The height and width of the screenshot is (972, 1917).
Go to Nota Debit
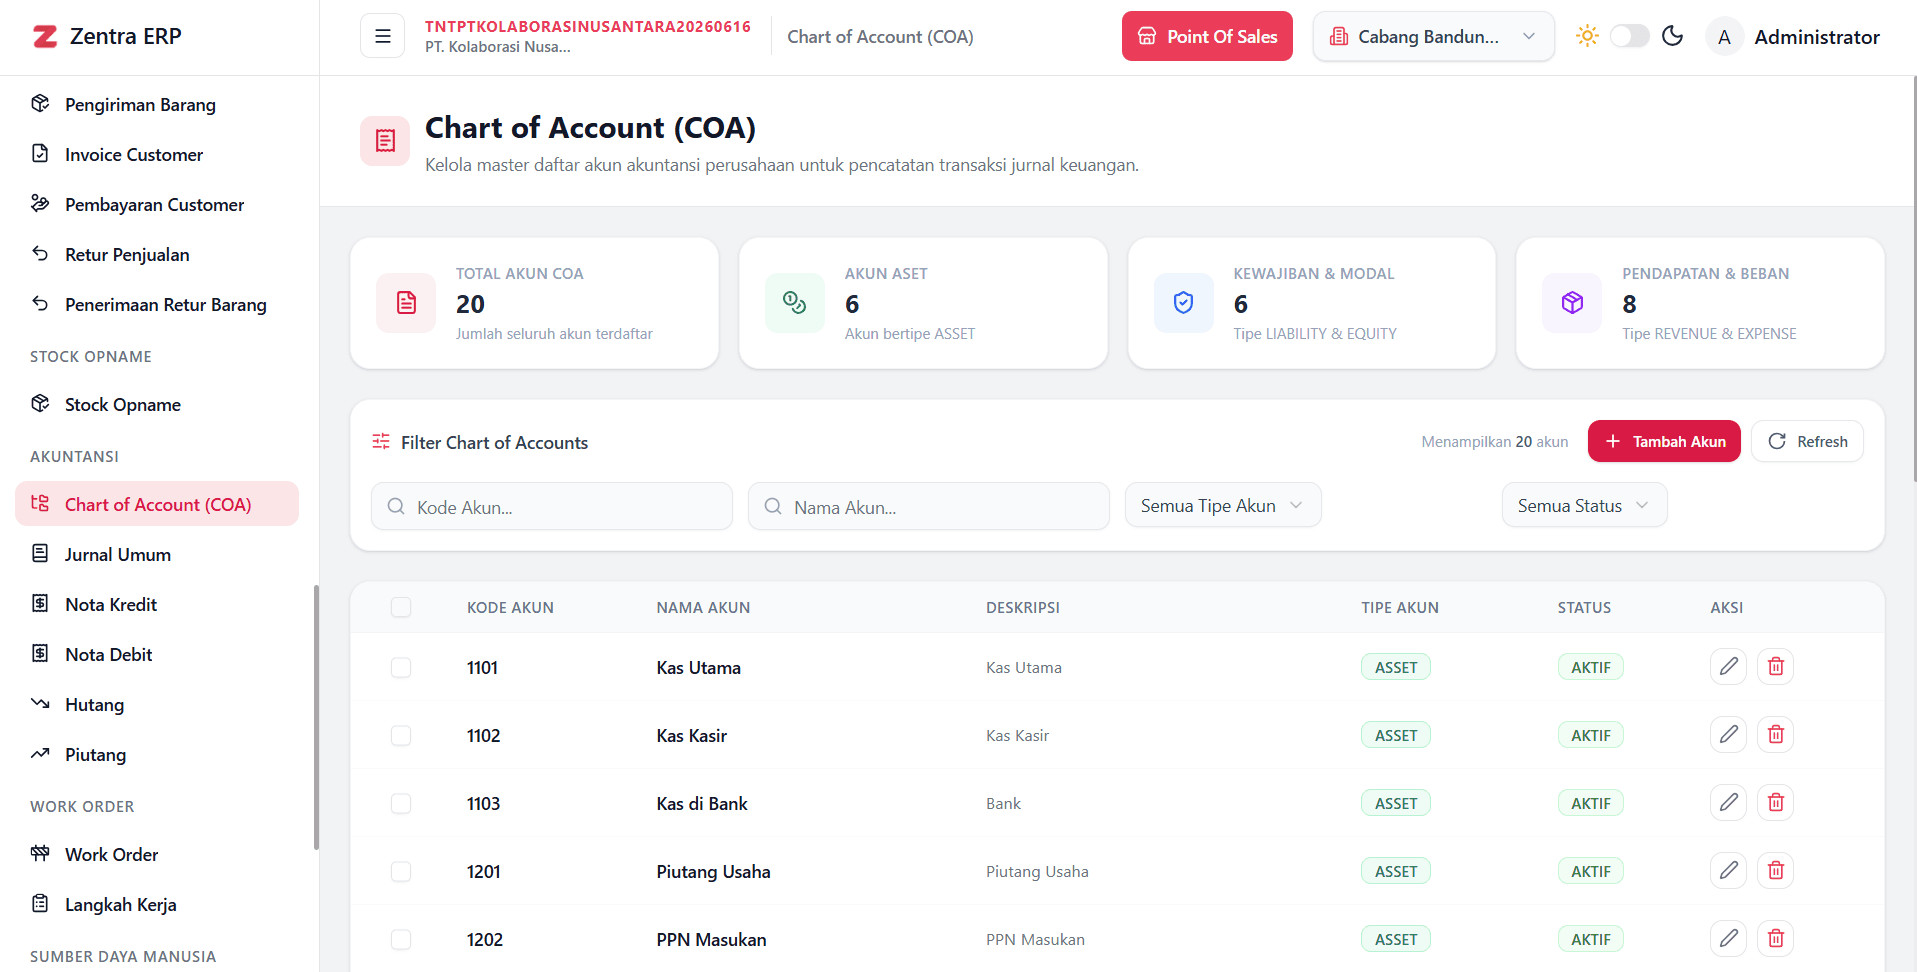tap(157, 654)
